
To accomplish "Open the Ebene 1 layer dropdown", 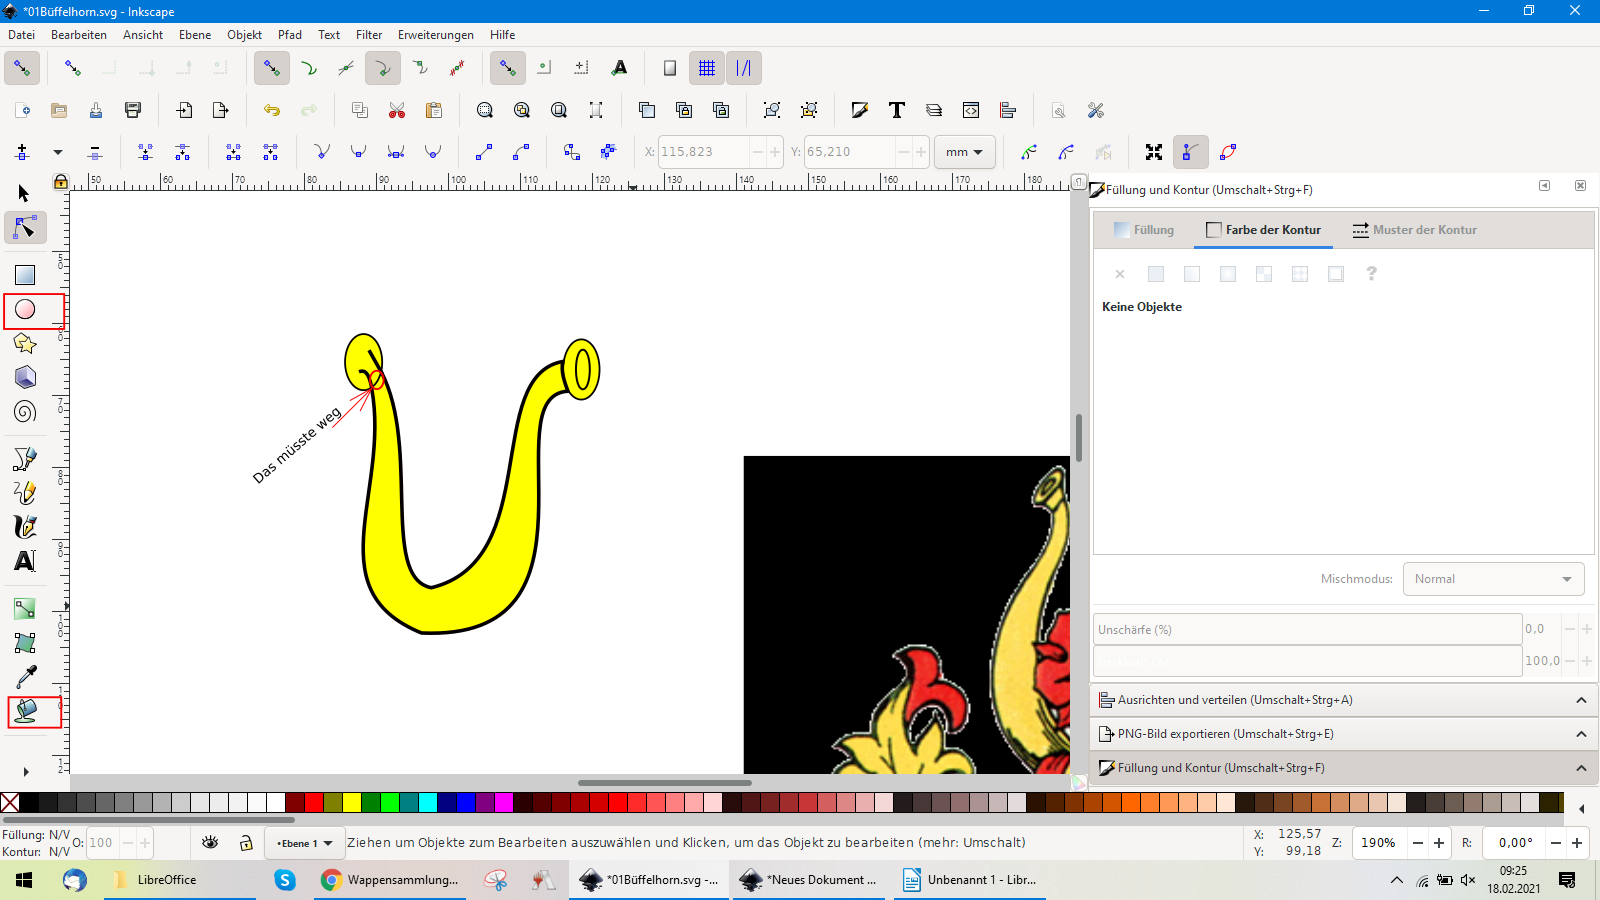I will 305,843.
